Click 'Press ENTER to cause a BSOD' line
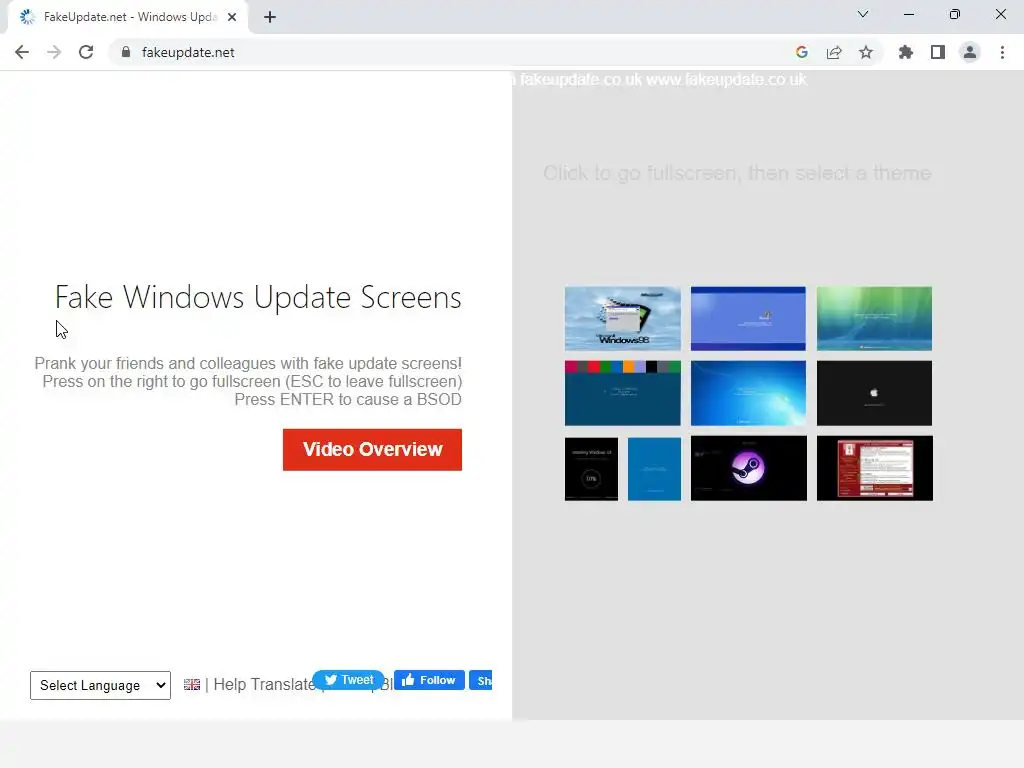Image resolution: width=1024 pixels, height=768 pixels. [348, 400]
